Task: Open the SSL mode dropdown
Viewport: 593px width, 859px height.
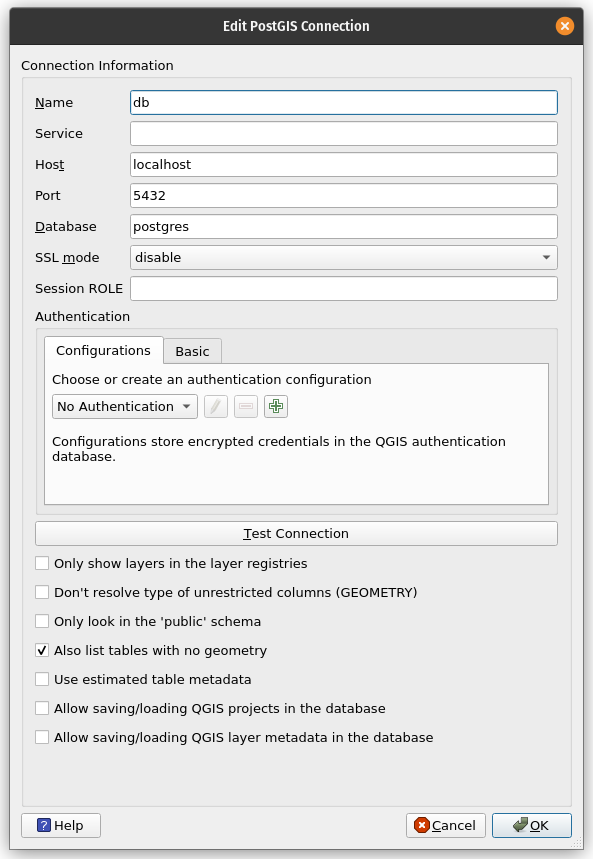Action: [x=344, y=257]
